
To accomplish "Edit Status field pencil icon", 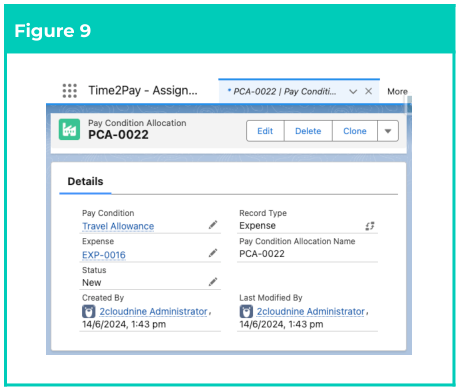I will coord(213,282).
